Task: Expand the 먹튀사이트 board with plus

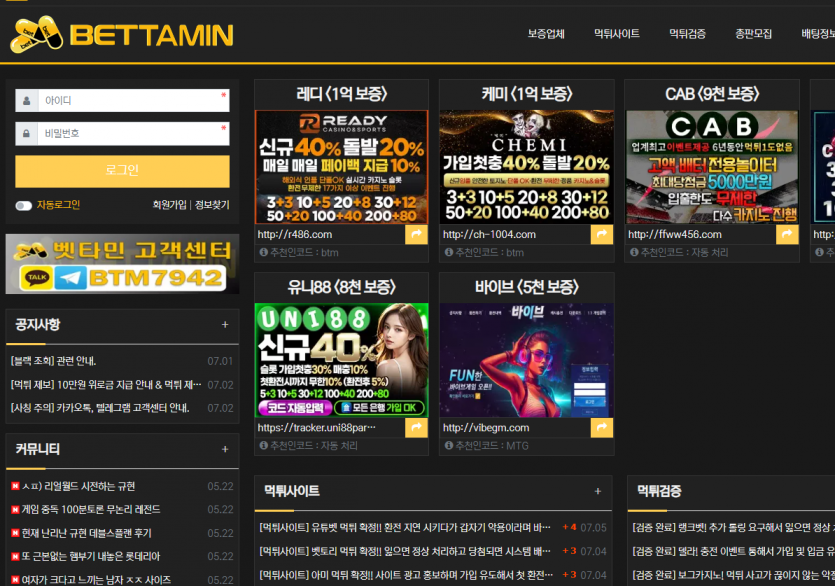Action: [x=597, y=491]
